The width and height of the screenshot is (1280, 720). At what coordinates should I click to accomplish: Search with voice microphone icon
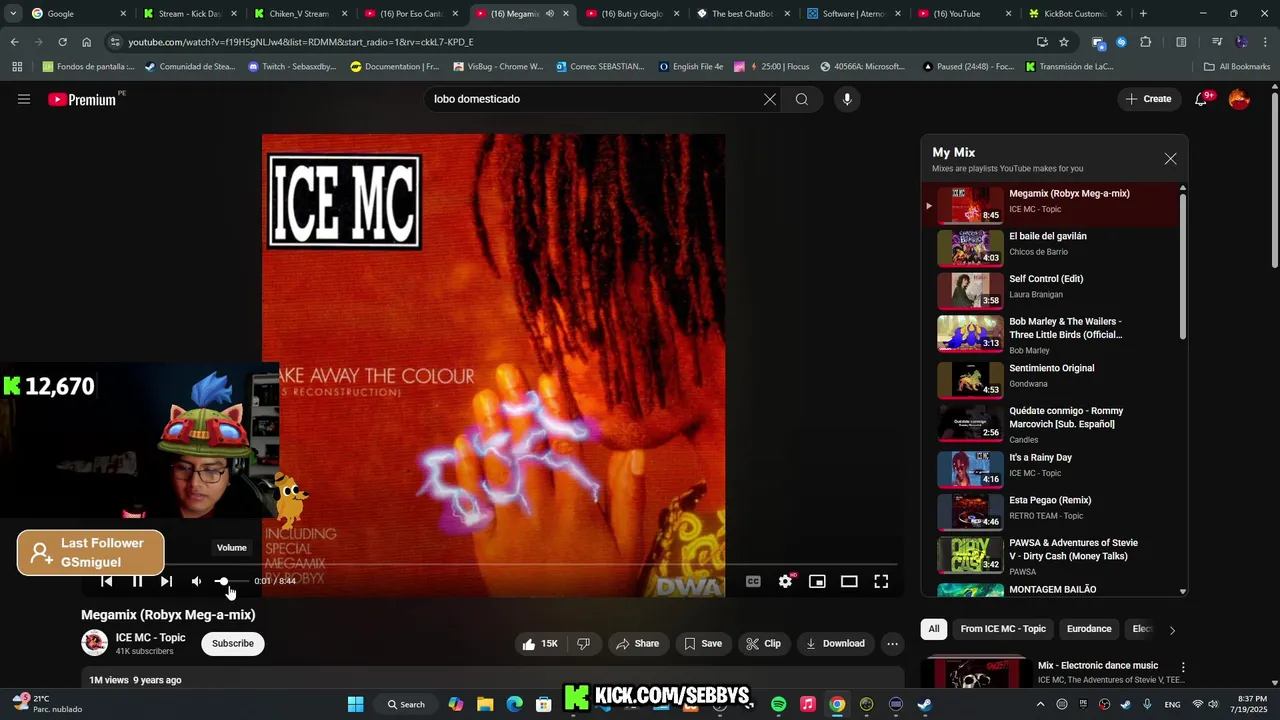(x=847, y=99)
